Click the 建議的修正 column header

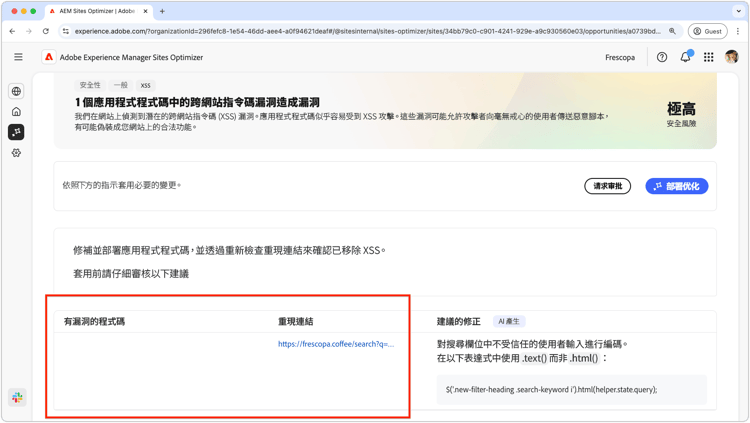point(458,322)
